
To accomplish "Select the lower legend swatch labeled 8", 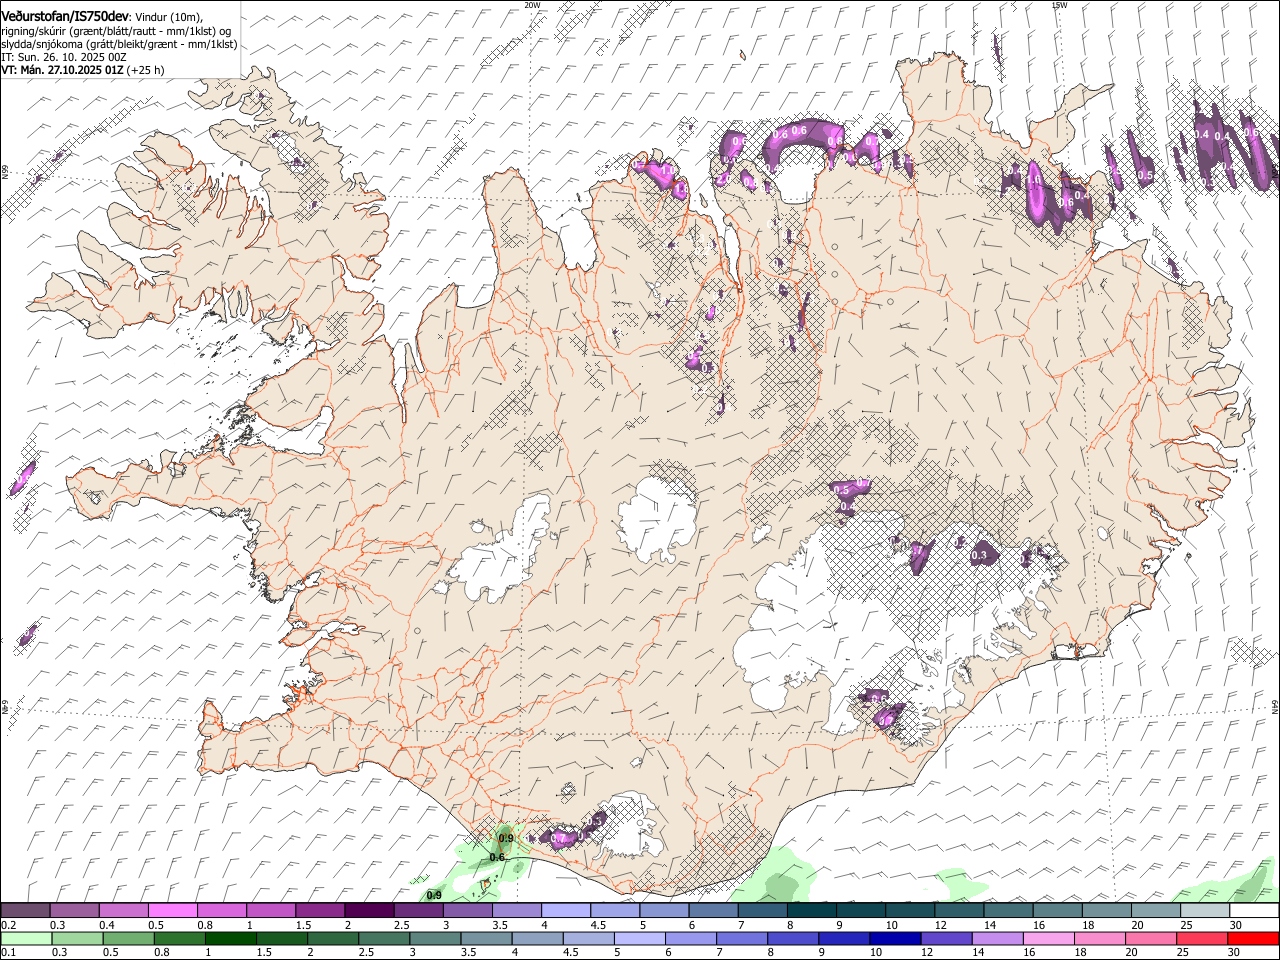I will 793,939.
